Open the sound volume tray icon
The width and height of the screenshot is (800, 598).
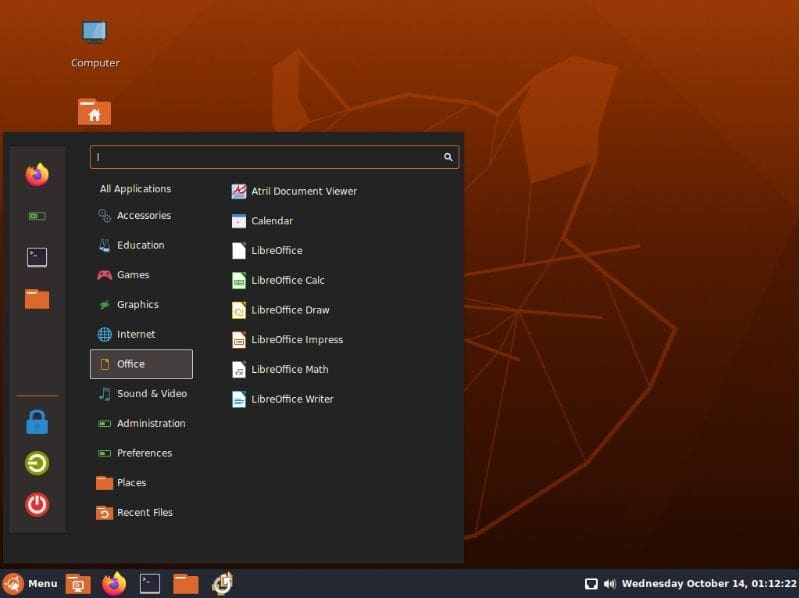click(610, 584)
